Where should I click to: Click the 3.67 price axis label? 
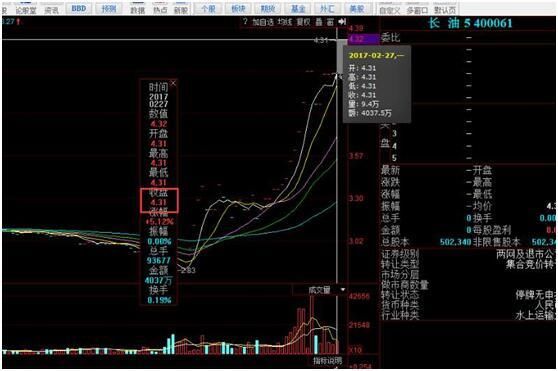coord(355,156)
